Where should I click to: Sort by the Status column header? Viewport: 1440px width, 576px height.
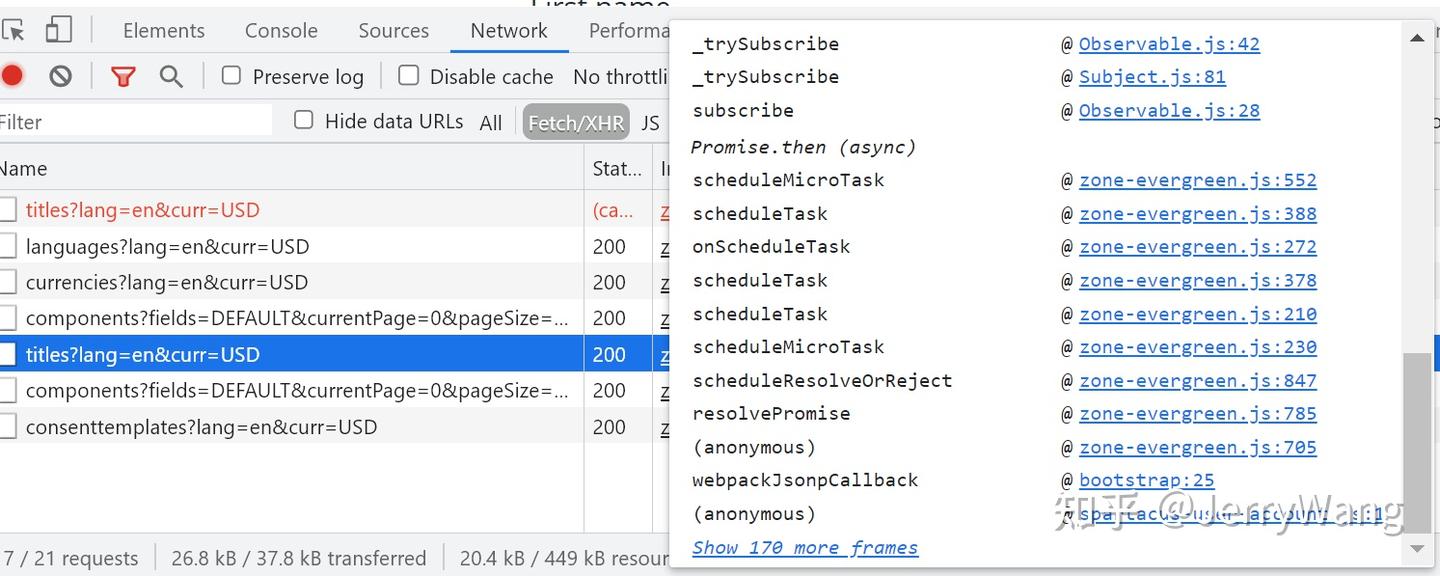pos(617,169)
